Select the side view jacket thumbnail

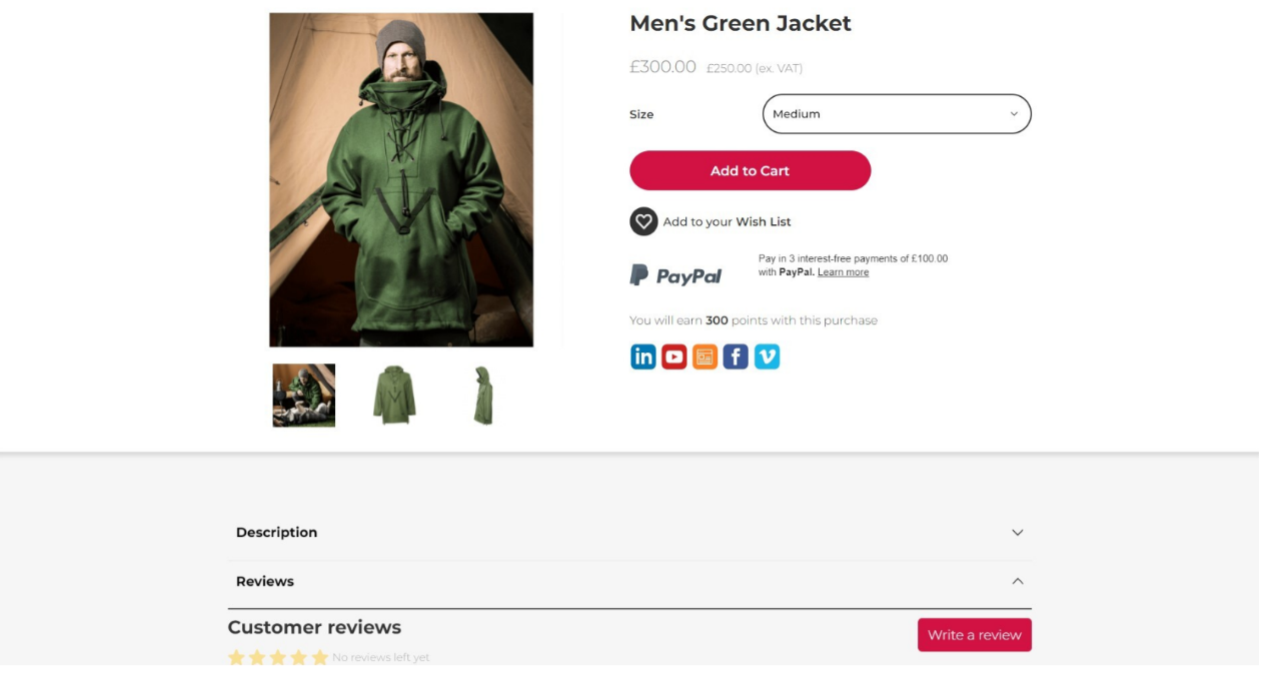484,395
